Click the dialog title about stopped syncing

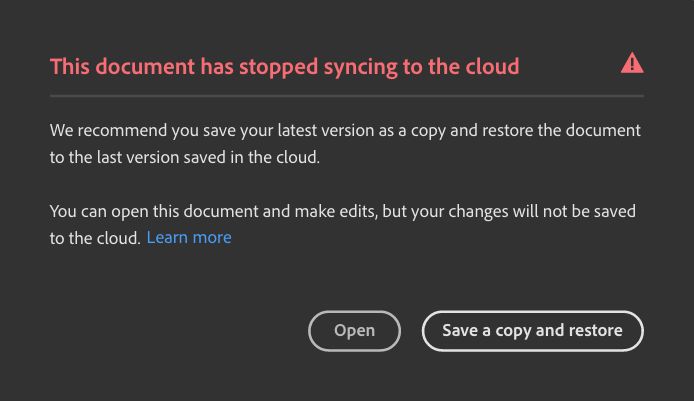(x=285, y=67)
